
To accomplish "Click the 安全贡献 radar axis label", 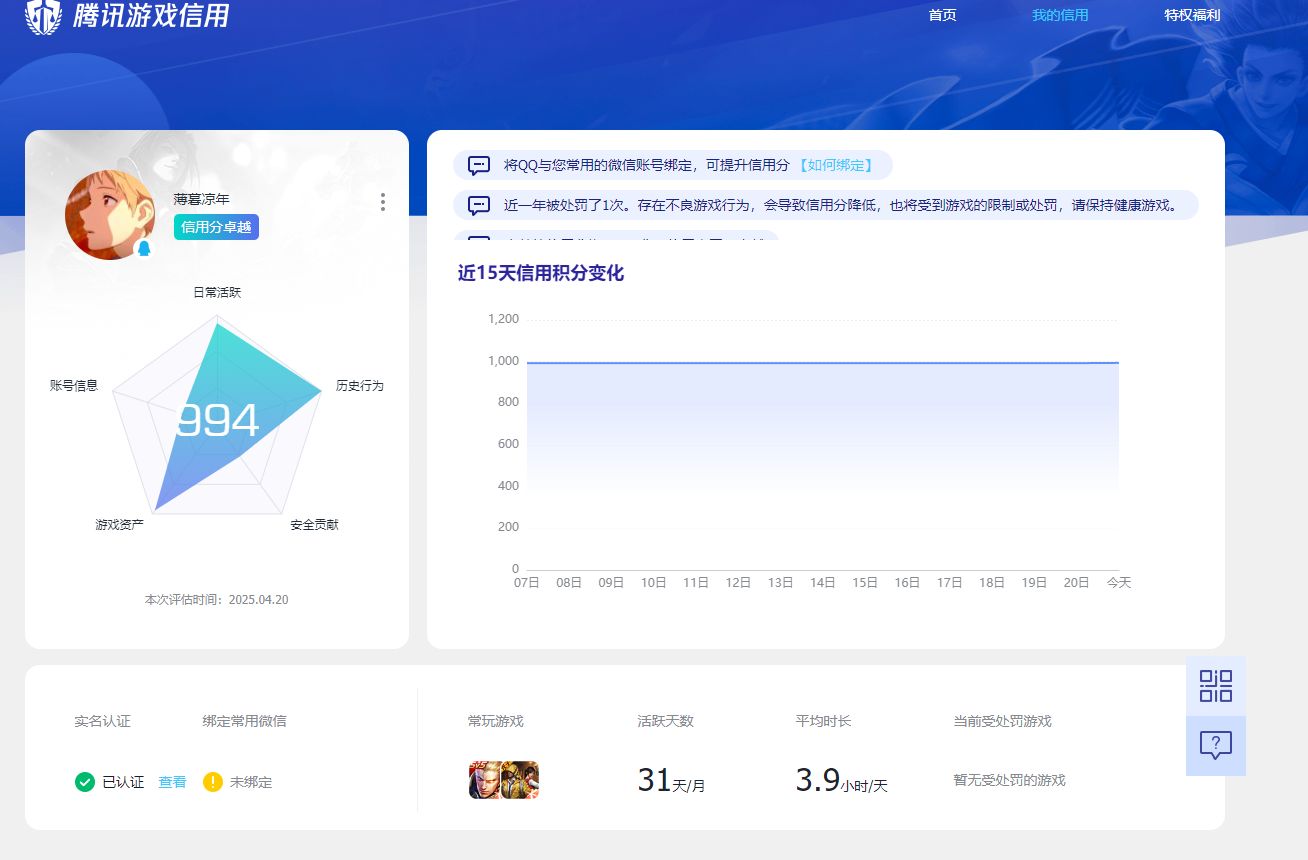I will (315, 524).
